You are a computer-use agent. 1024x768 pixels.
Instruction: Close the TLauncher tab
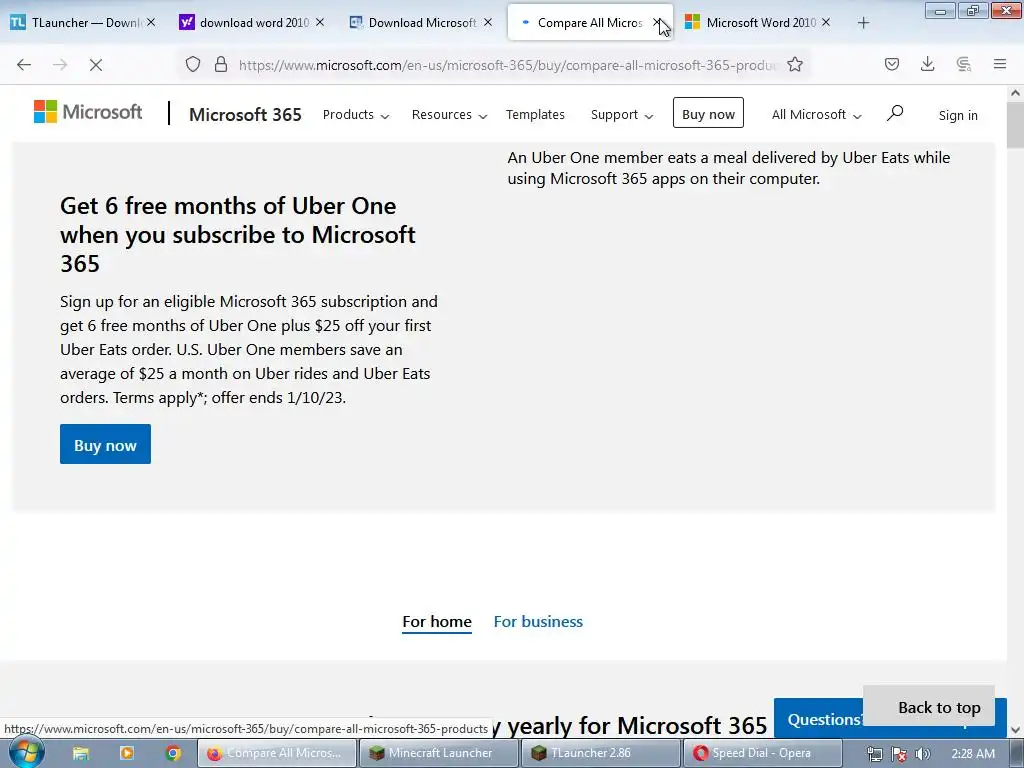pyautogui.click(x=151, y=22)
